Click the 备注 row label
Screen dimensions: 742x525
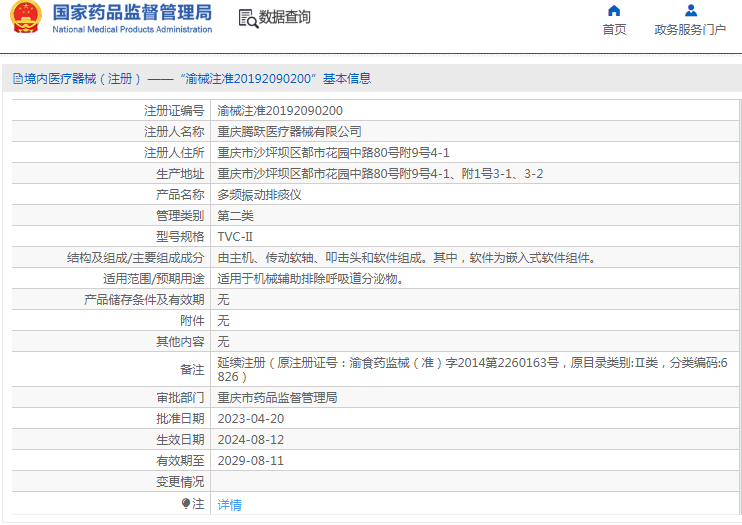click(192, 370)
